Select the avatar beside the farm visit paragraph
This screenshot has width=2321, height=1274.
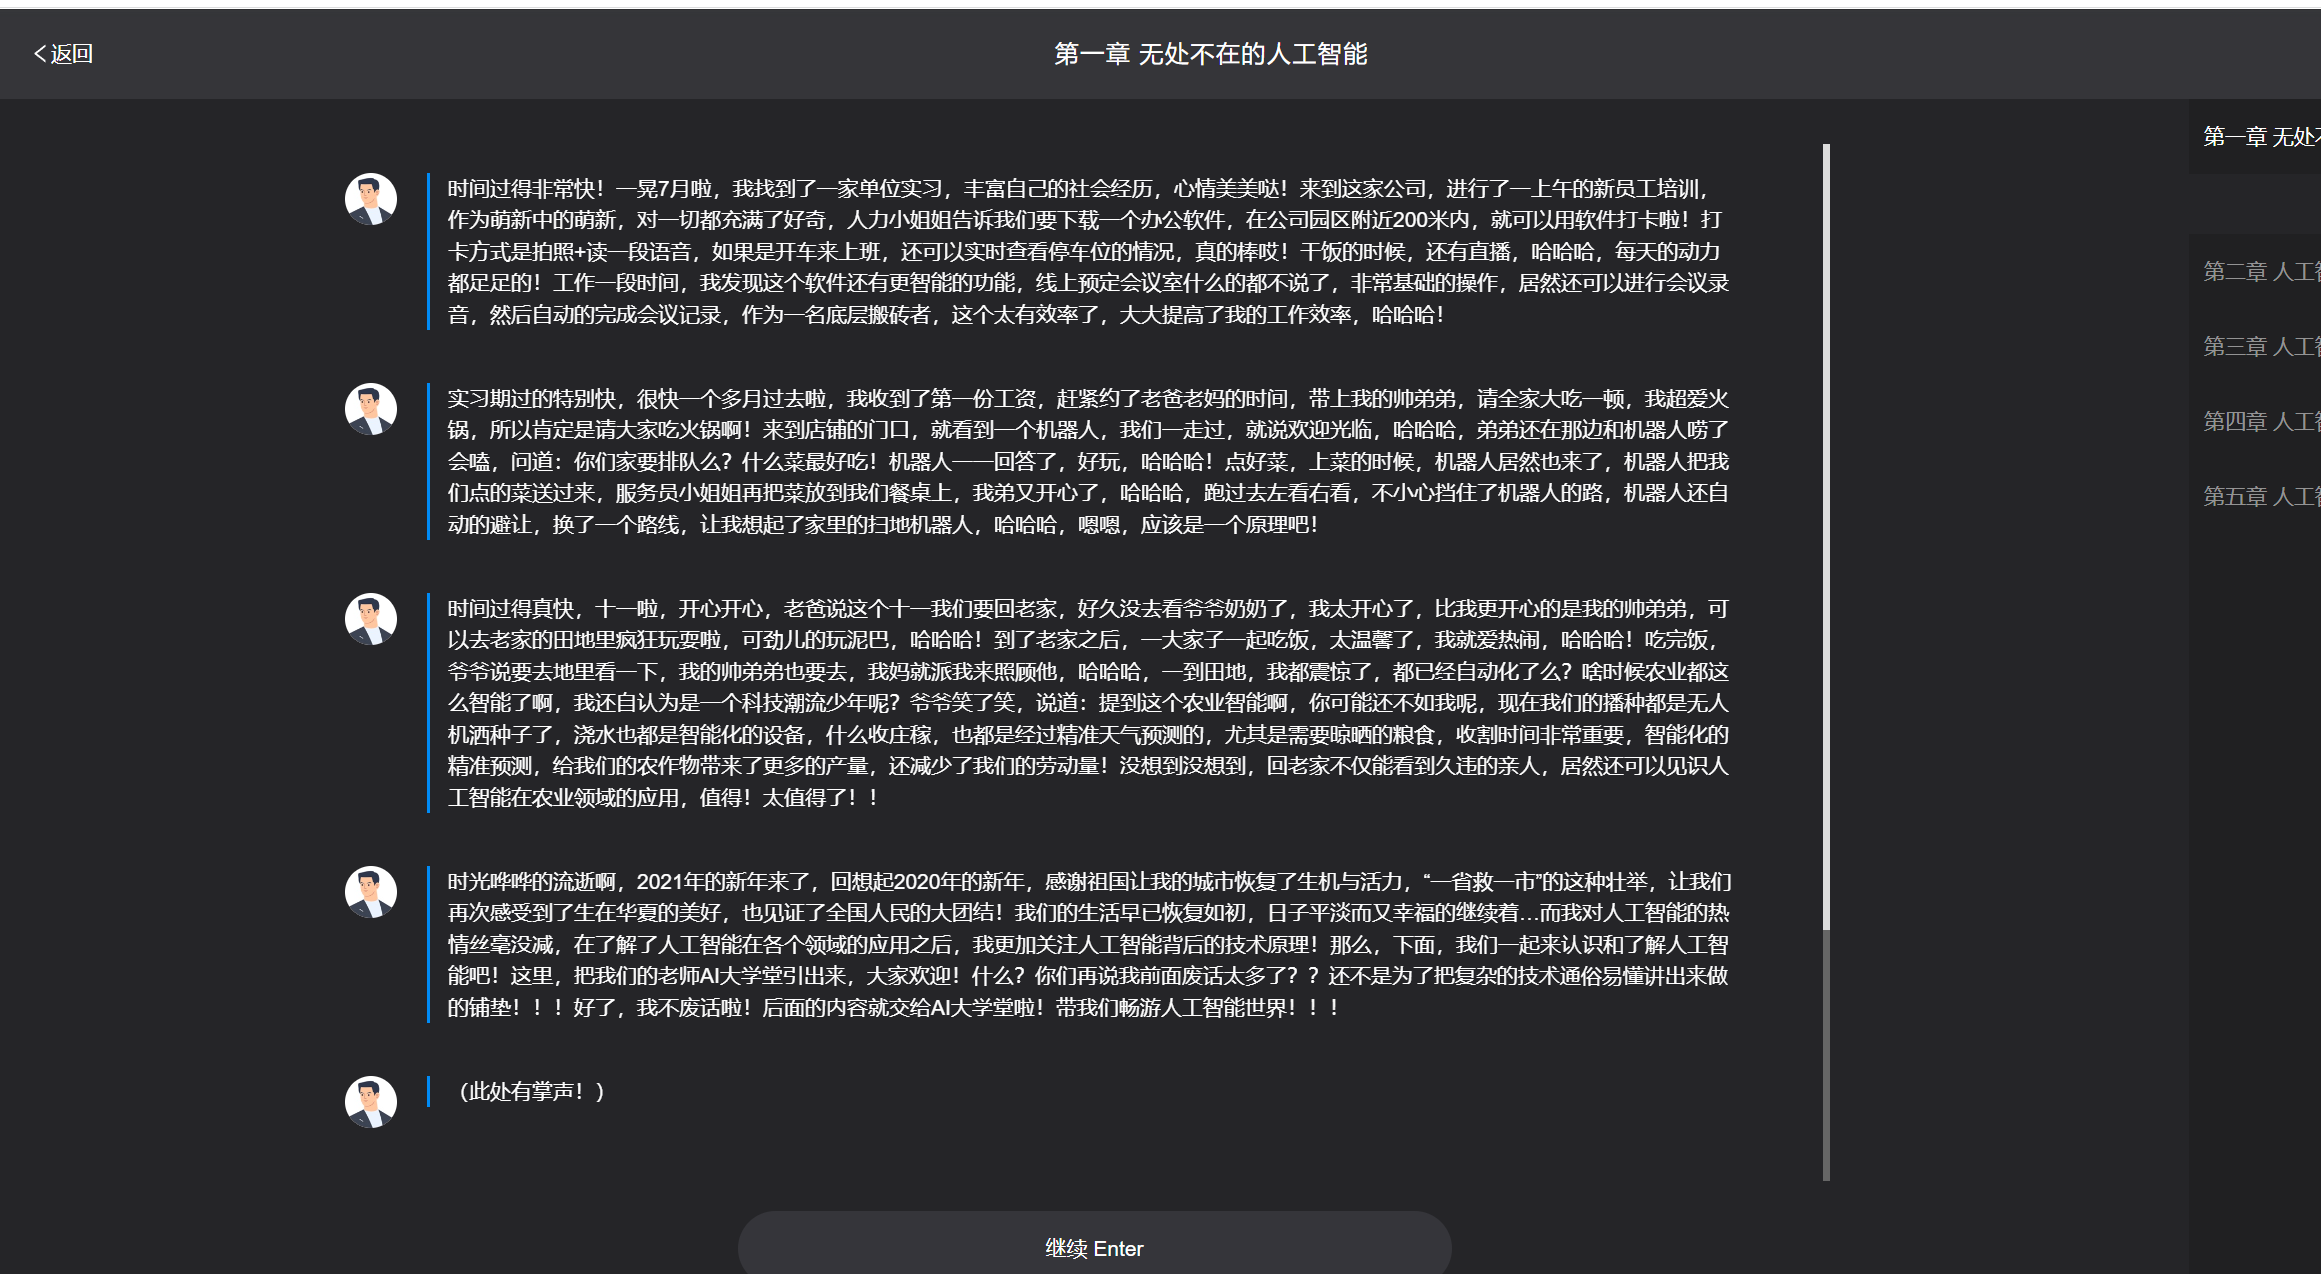(x=370, y=618)
